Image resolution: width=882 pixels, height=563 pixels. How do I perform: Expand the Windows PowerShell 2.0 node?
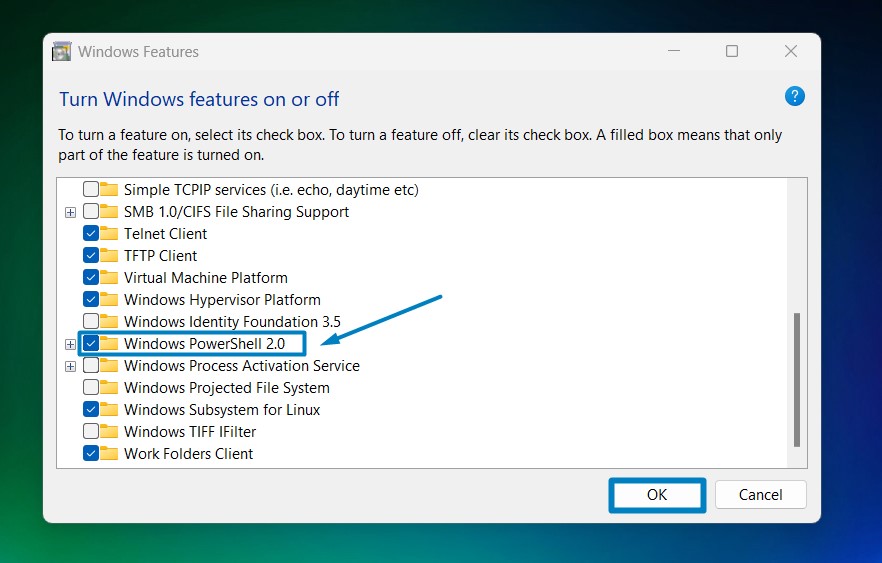tap(70, 344)
